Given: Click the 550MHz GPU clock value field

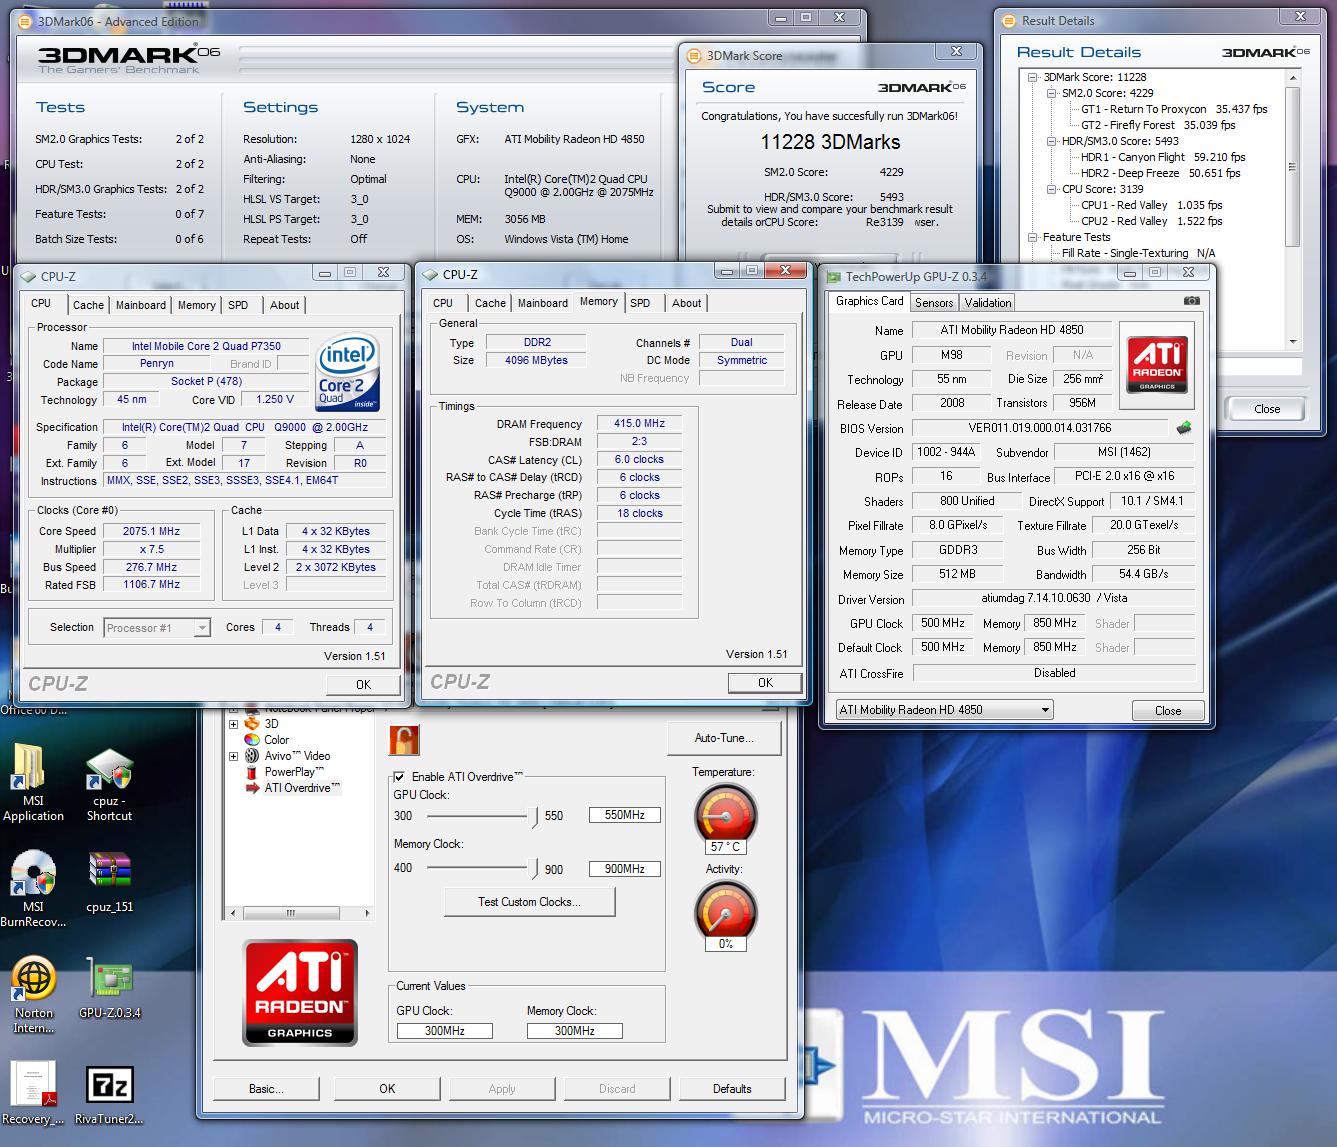Looking at the screenshot, I should (624, 815).
